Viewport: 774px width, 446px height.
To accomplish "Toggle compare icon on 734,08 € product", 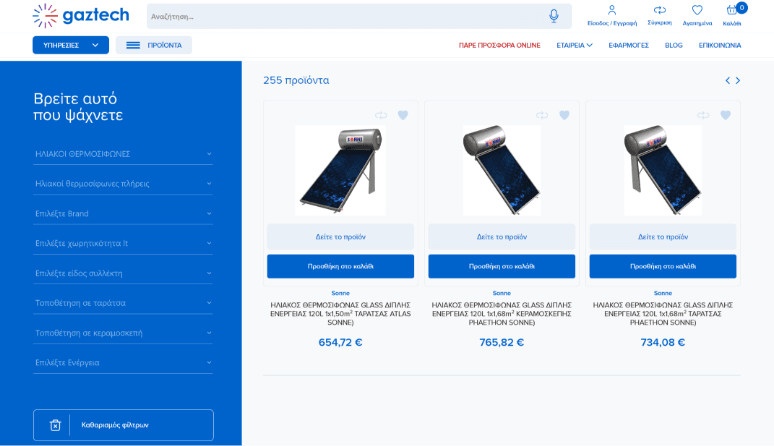I will [x=703, y=115].
